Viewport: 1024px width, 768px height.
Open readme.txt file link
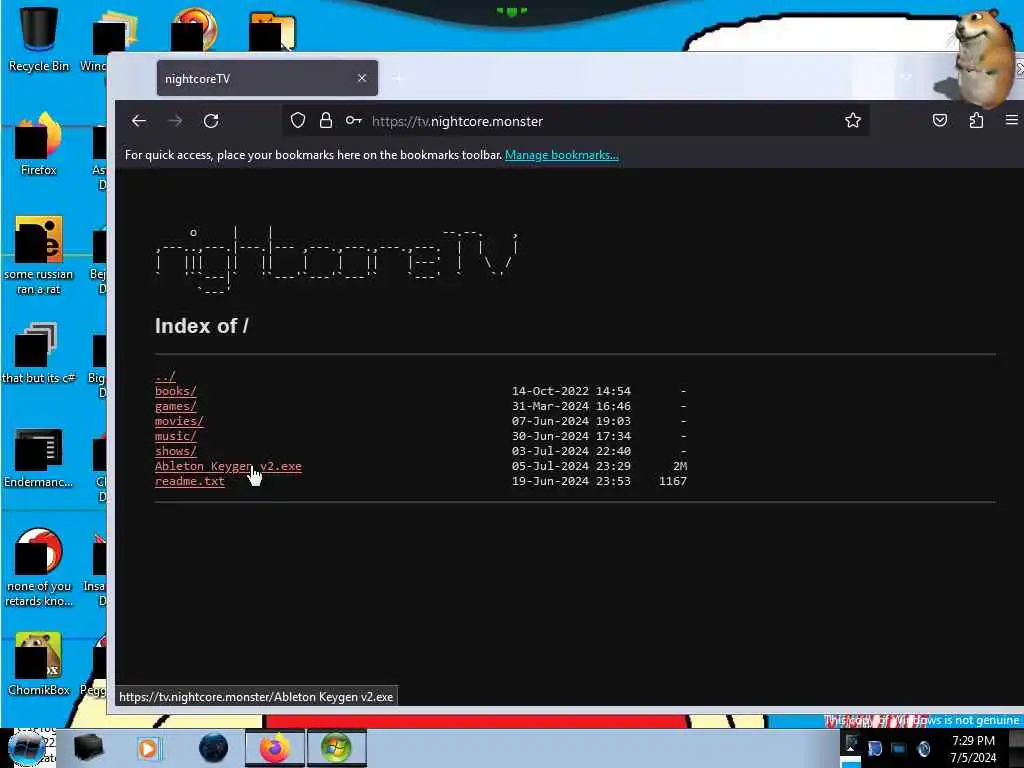coord(189,481)
